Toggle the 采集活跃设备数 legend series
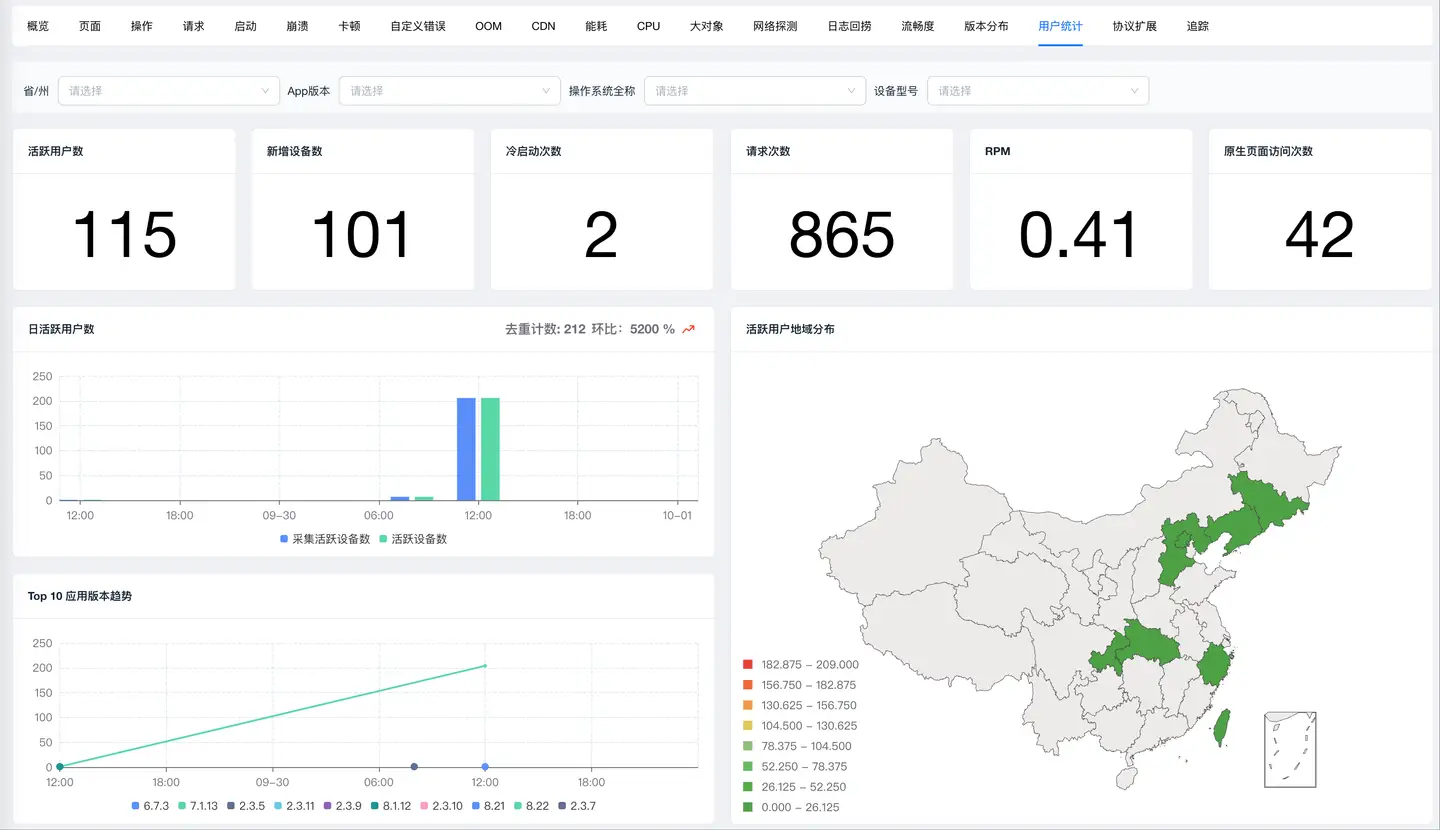 [324, 539]
